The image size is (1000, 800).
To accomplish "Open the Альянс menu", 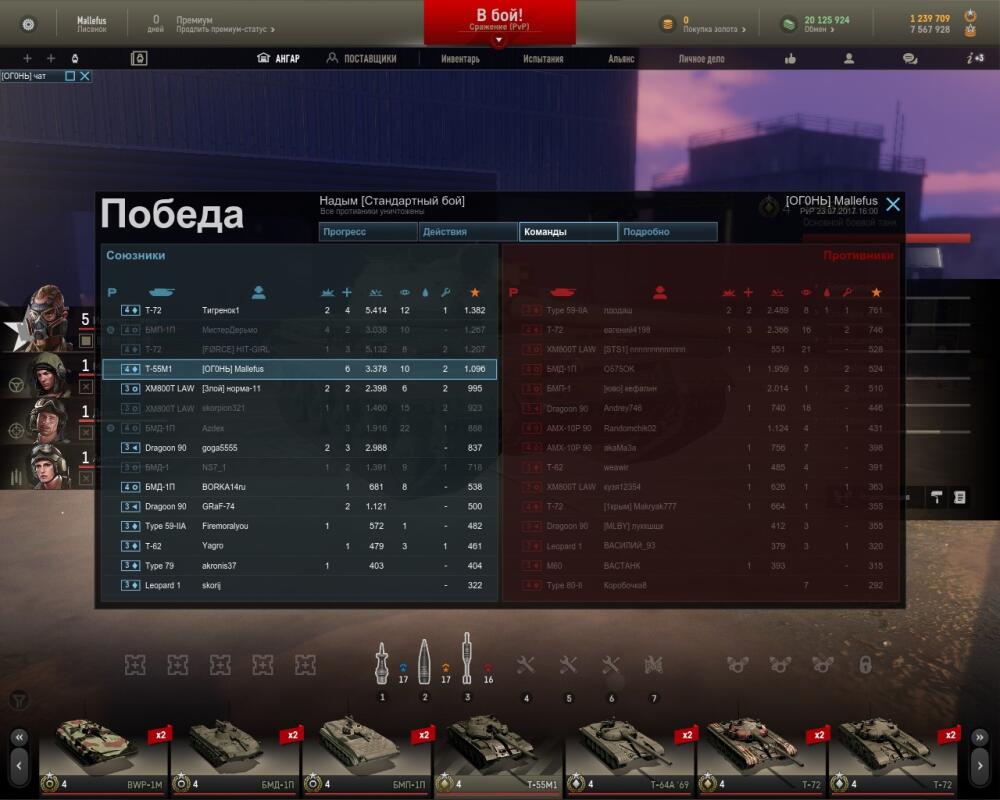I will 621,59.
